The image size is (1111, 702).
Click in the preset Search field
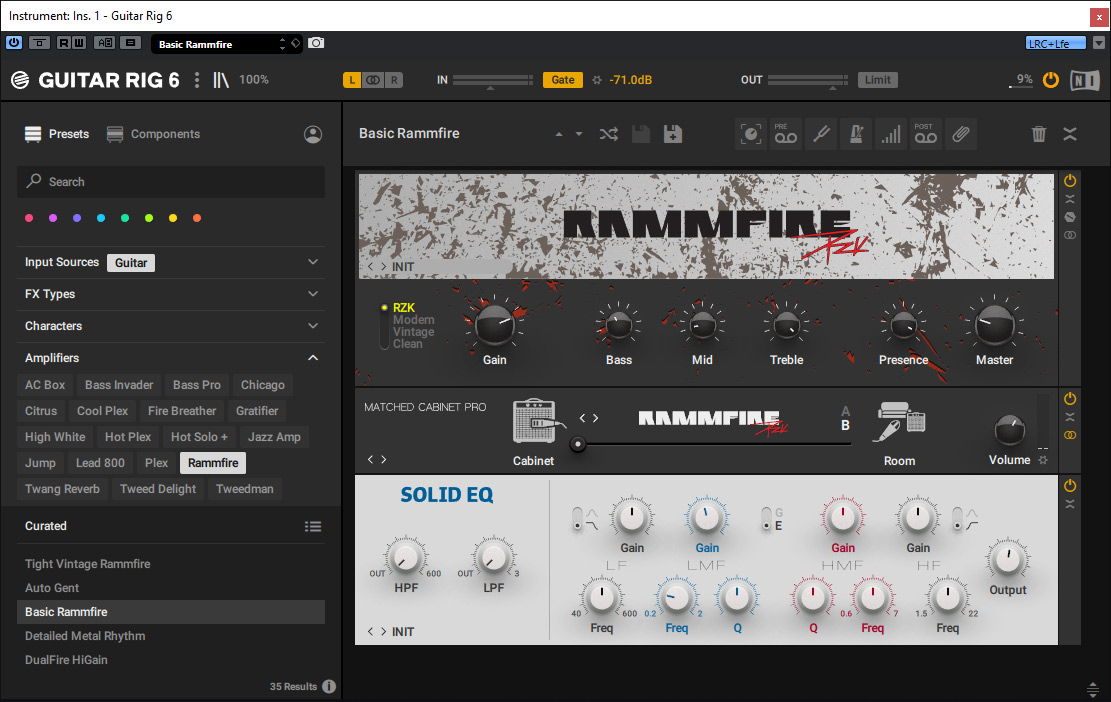click(x=170, y=182)
